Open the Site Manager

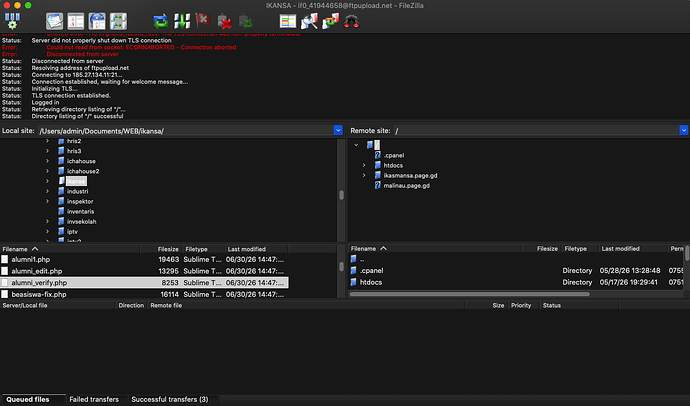pyautogui.click(x=12, y=21)
